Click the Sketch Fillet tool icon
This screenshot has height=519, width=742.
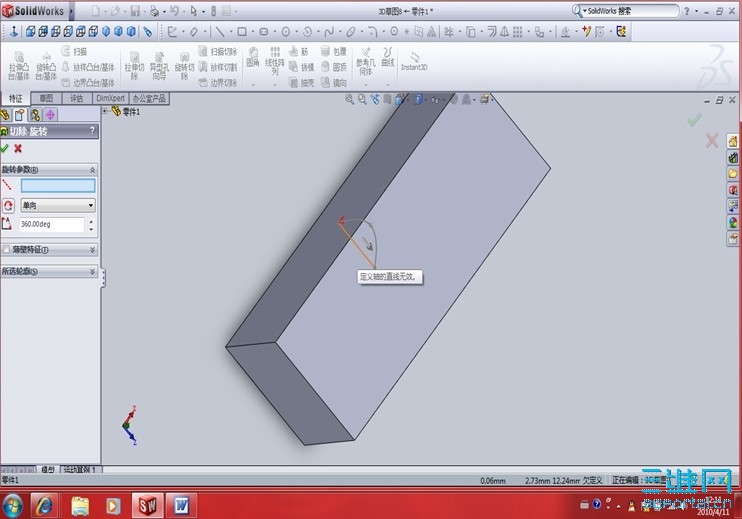(x=372, y=32)
